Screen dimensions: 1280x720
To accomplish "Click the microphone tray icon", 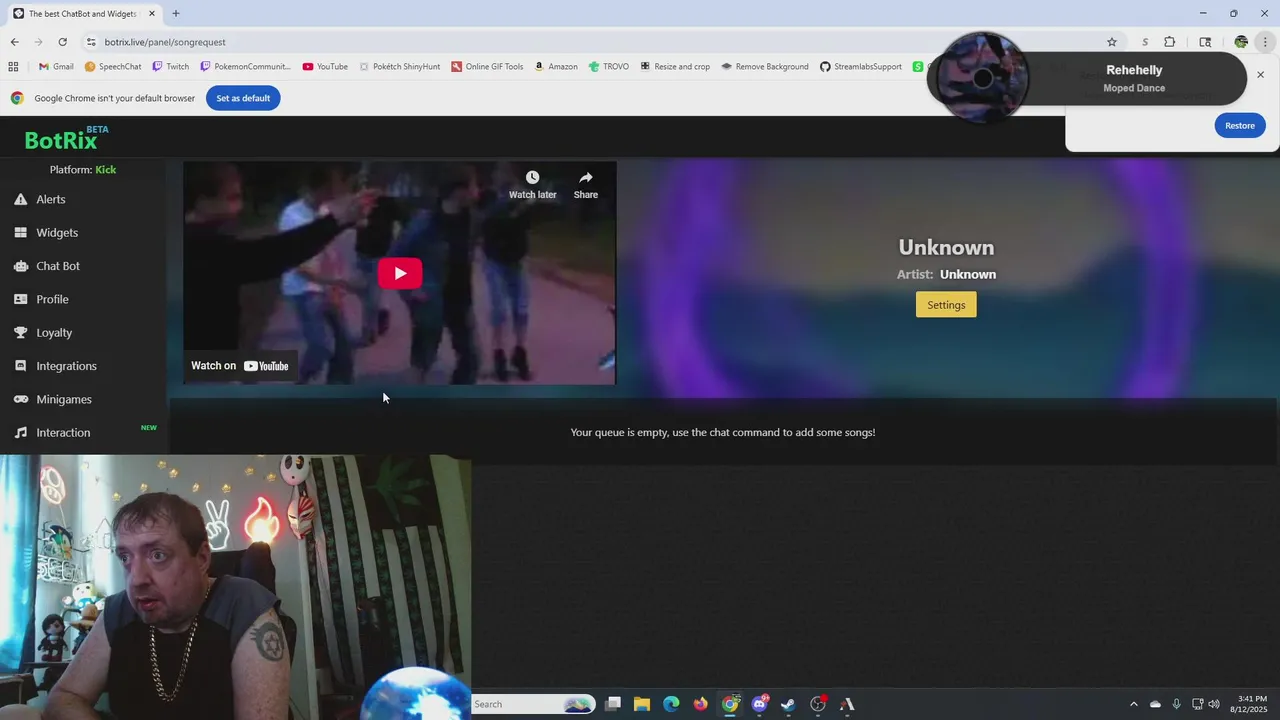I will coord(1176,704).
